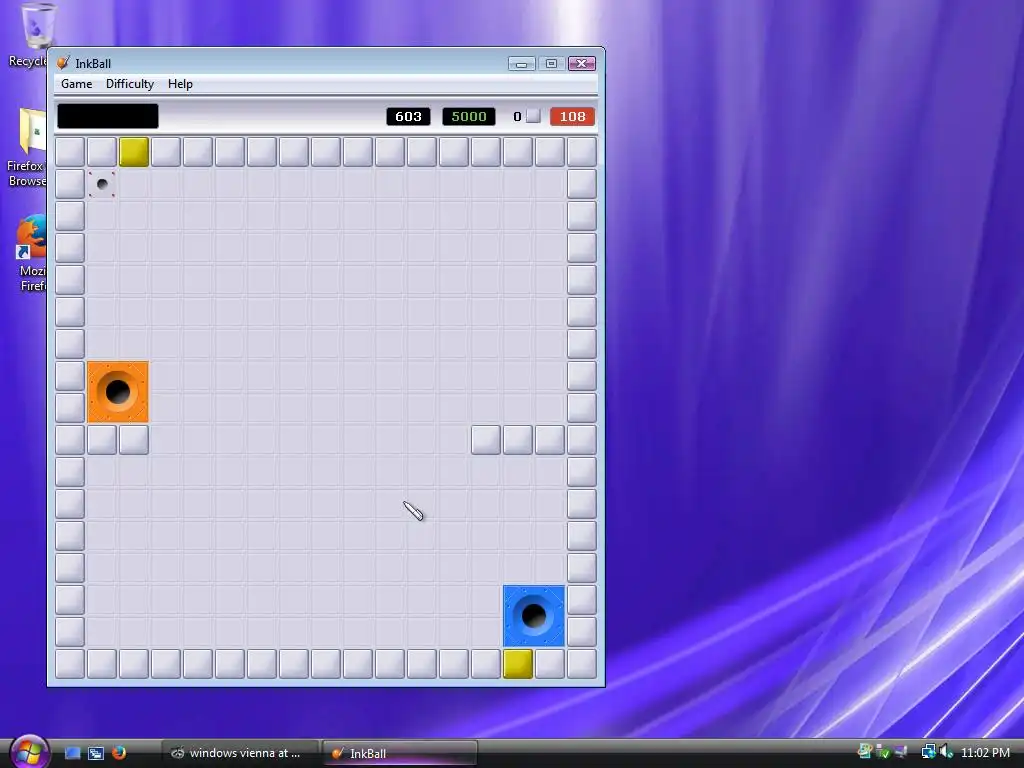The width and height of the screenshot is (1024, 768).
Task: Click the score counter showing 603
Action: [x=408, y=116]
